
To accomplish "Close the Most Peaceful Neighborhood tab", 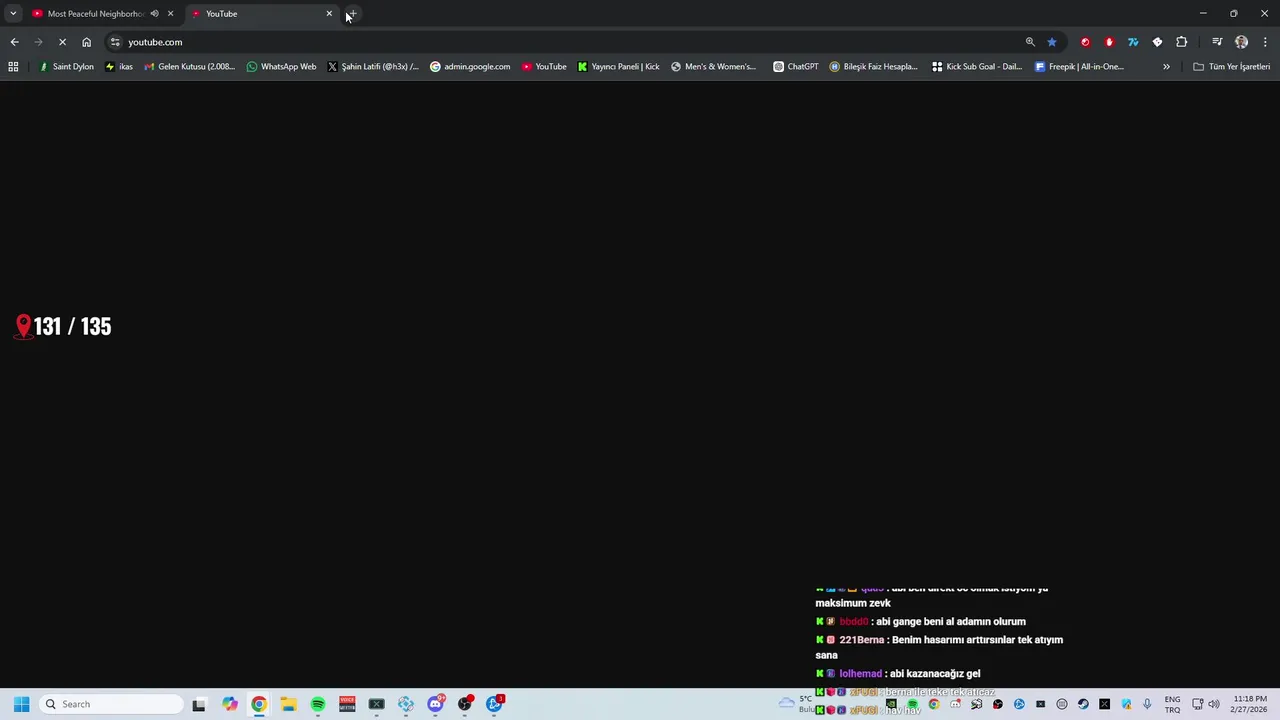I will coord(170,14).
